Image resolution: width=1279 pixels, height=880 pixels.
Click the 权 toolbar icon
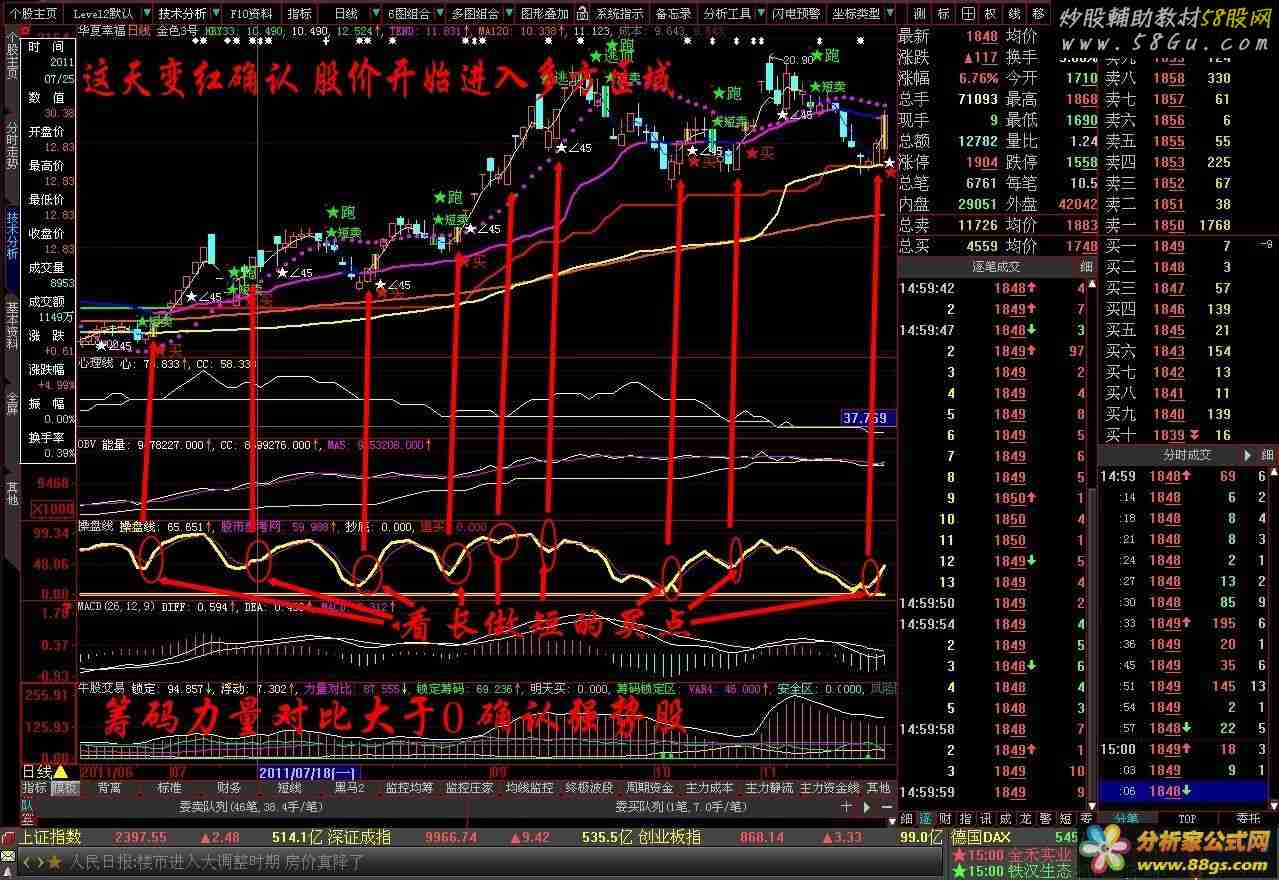point(990,14)
